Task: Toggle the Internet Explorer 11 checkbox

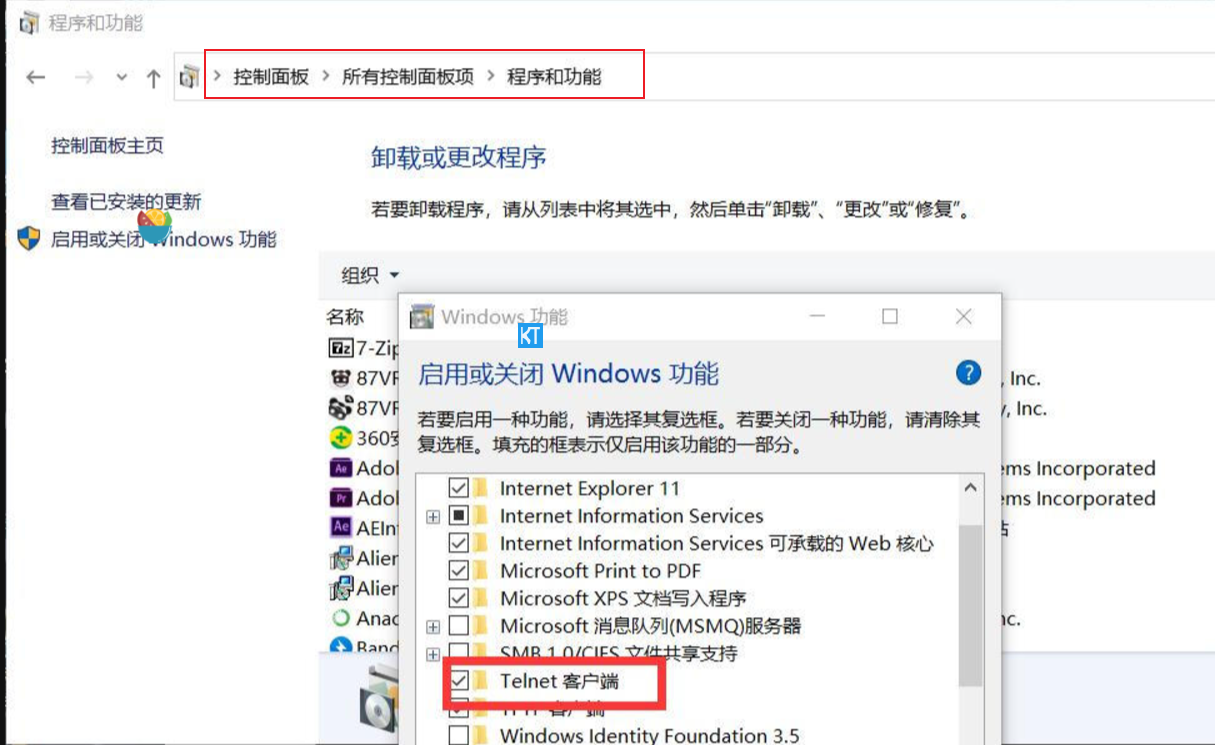Action: [459, 488]
